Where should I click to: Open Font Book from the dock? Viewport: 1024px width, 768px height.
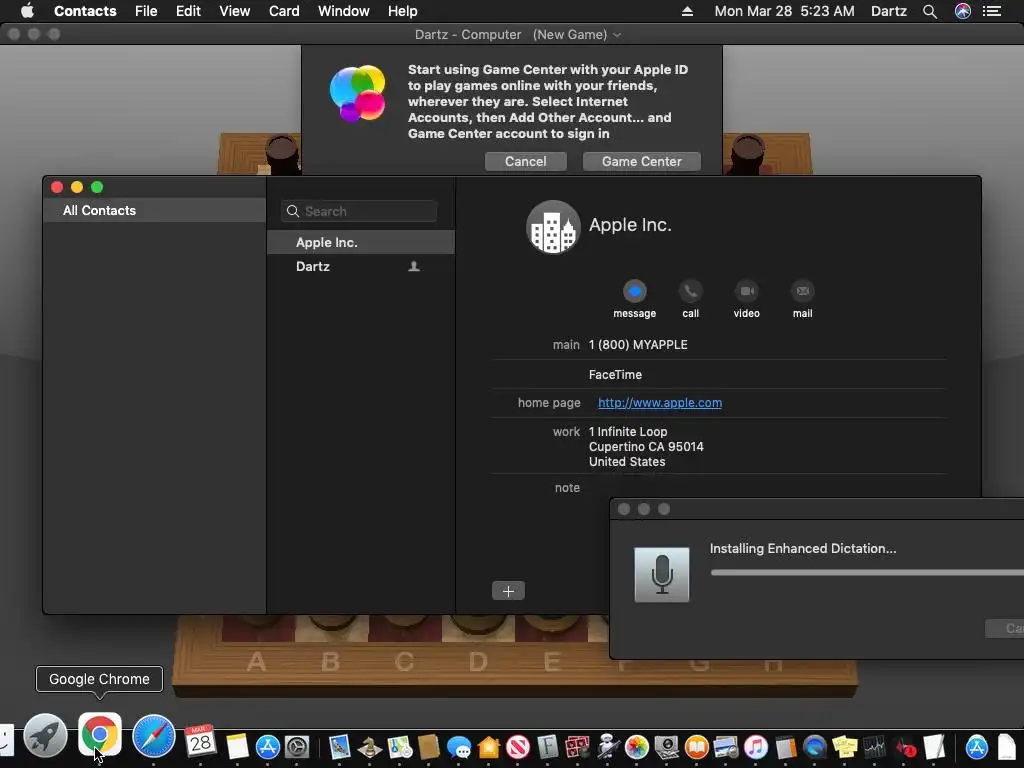click(x=548, y=747)
